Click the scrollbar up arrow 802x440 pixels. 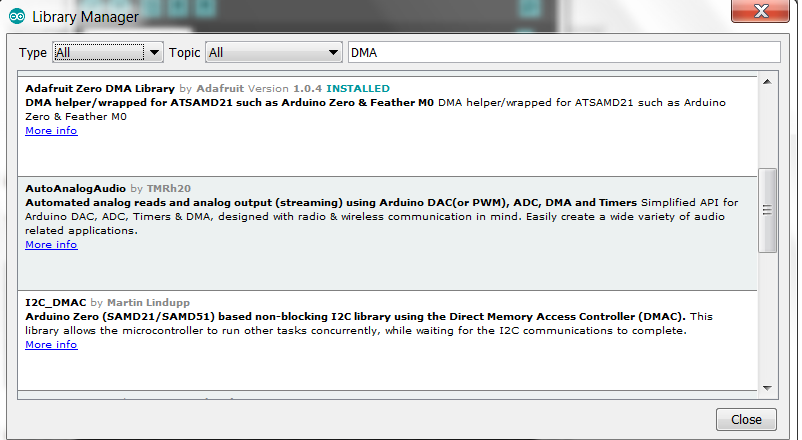coord(768,82)
